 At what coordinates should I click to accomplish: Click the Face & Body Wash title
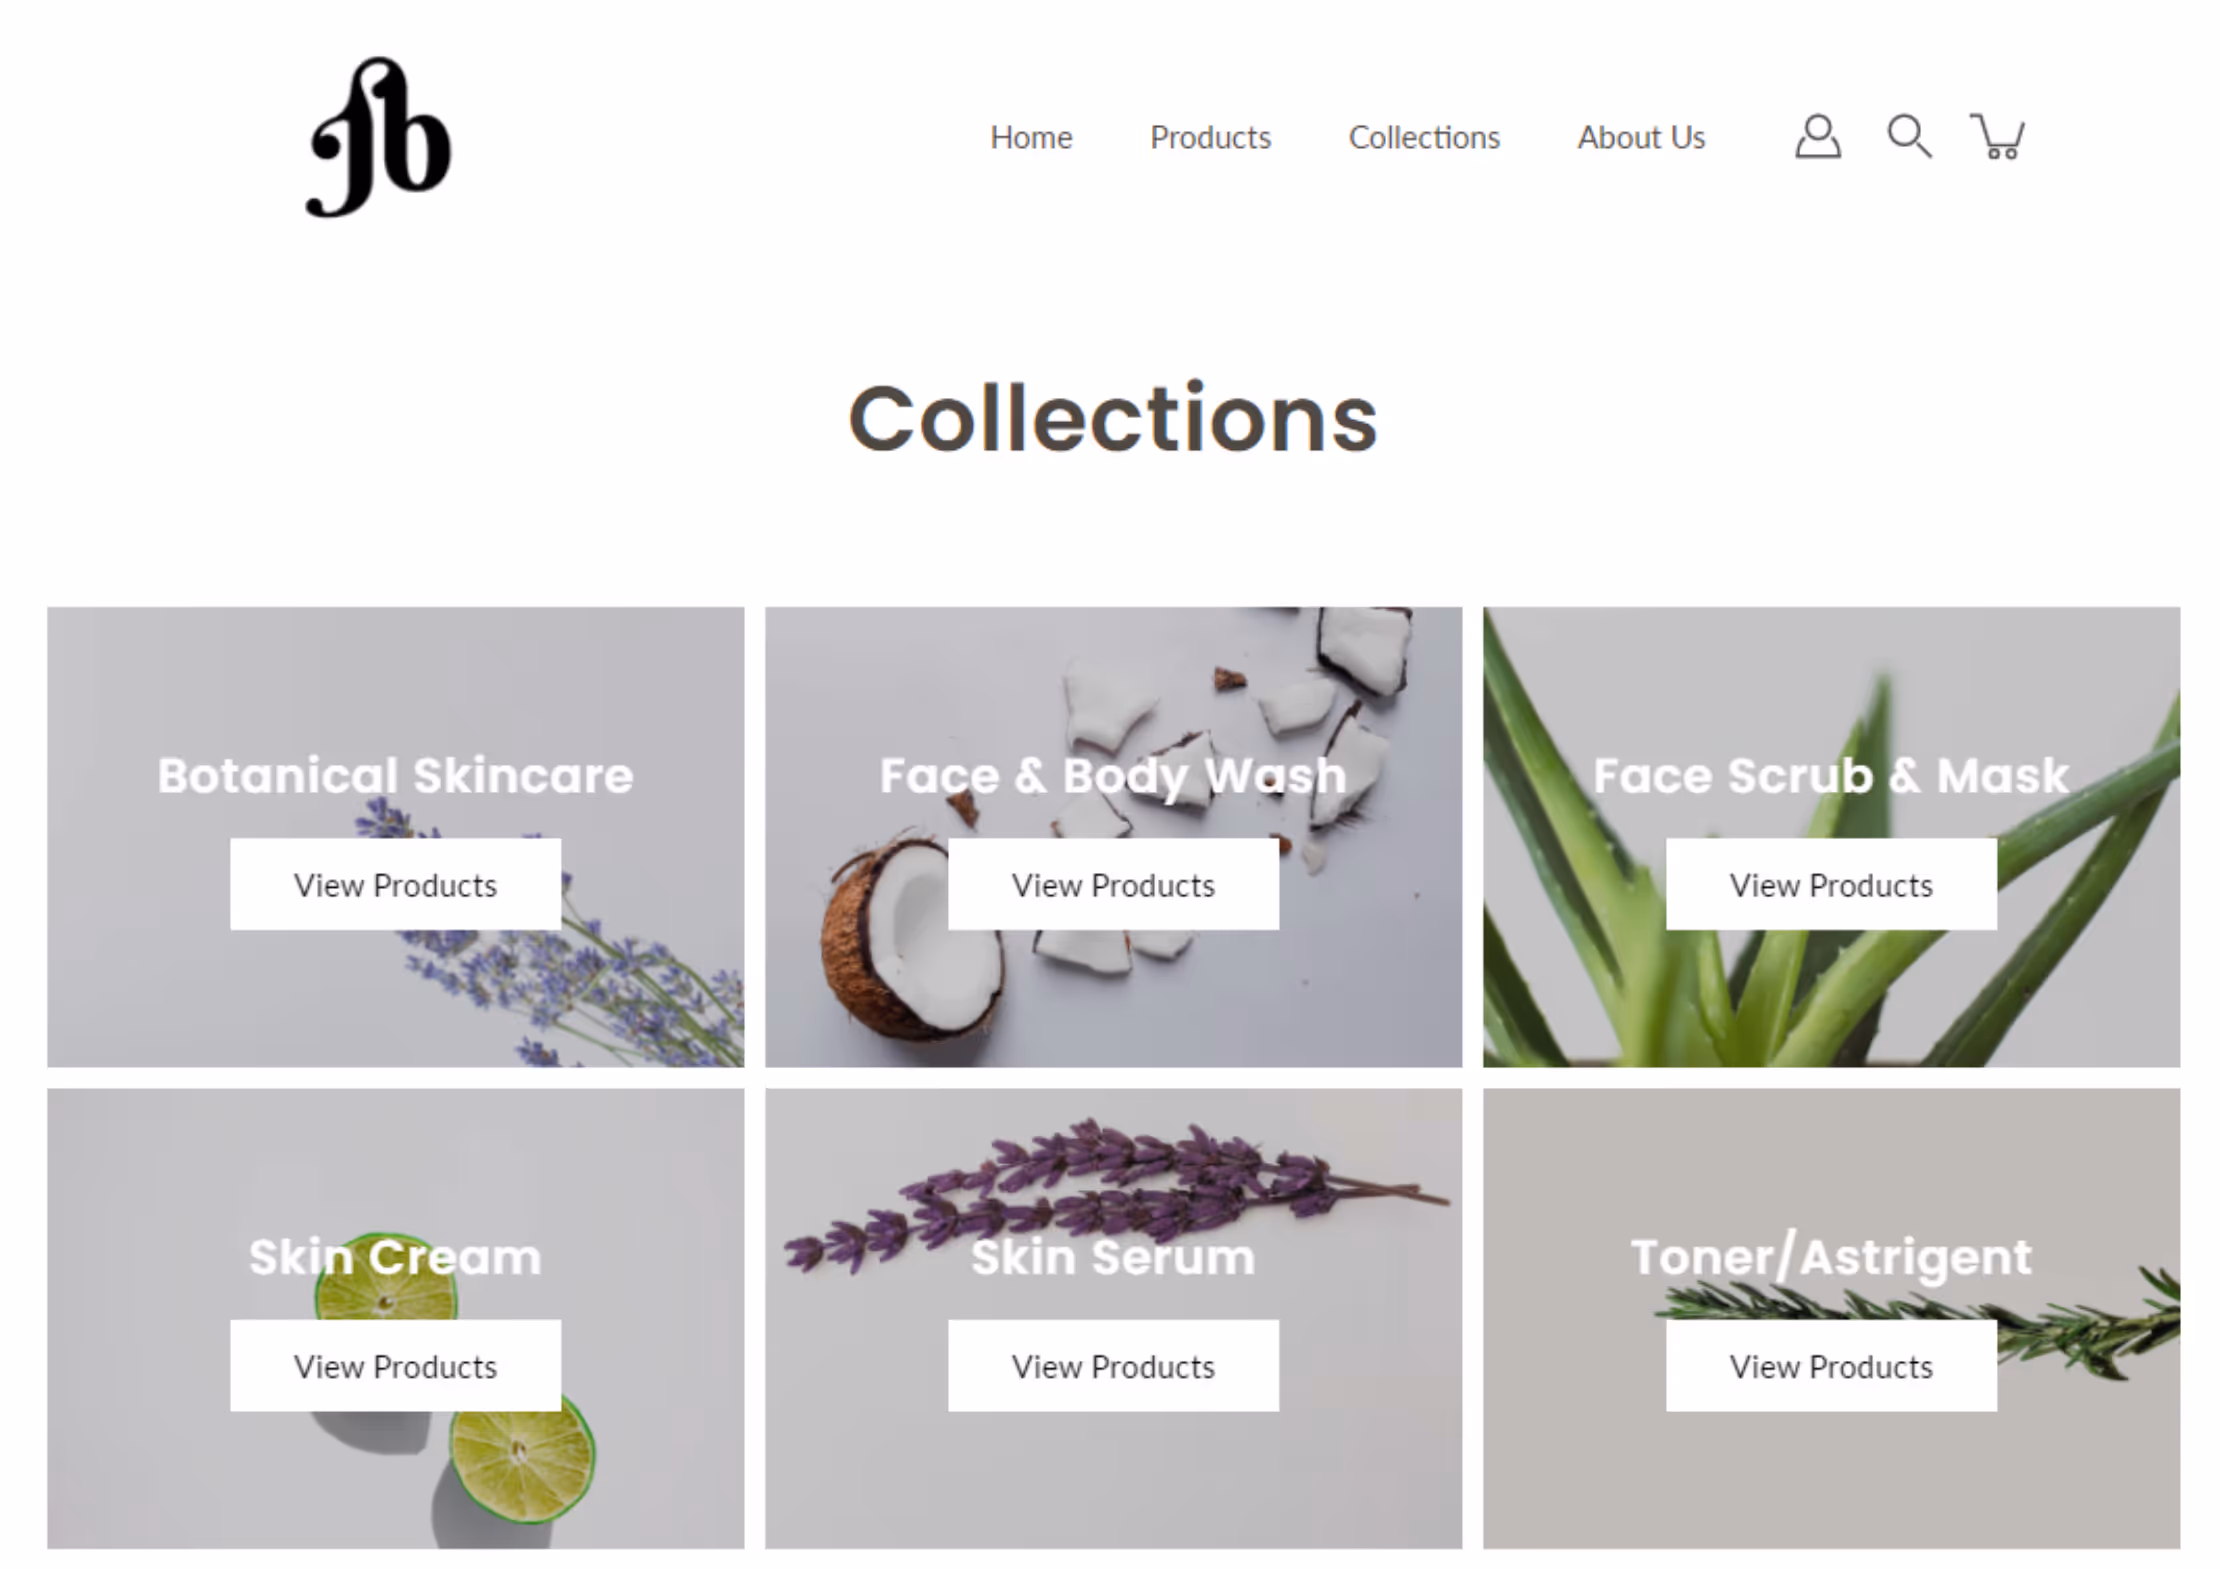pyautogui.click(x=1113, y=776)
